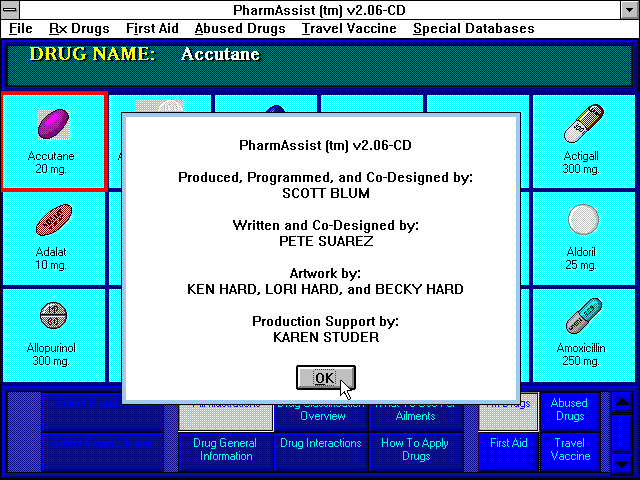Click the Accutane drug name text
This screenshot has height=480, width=640.
(x=220, y=54)
